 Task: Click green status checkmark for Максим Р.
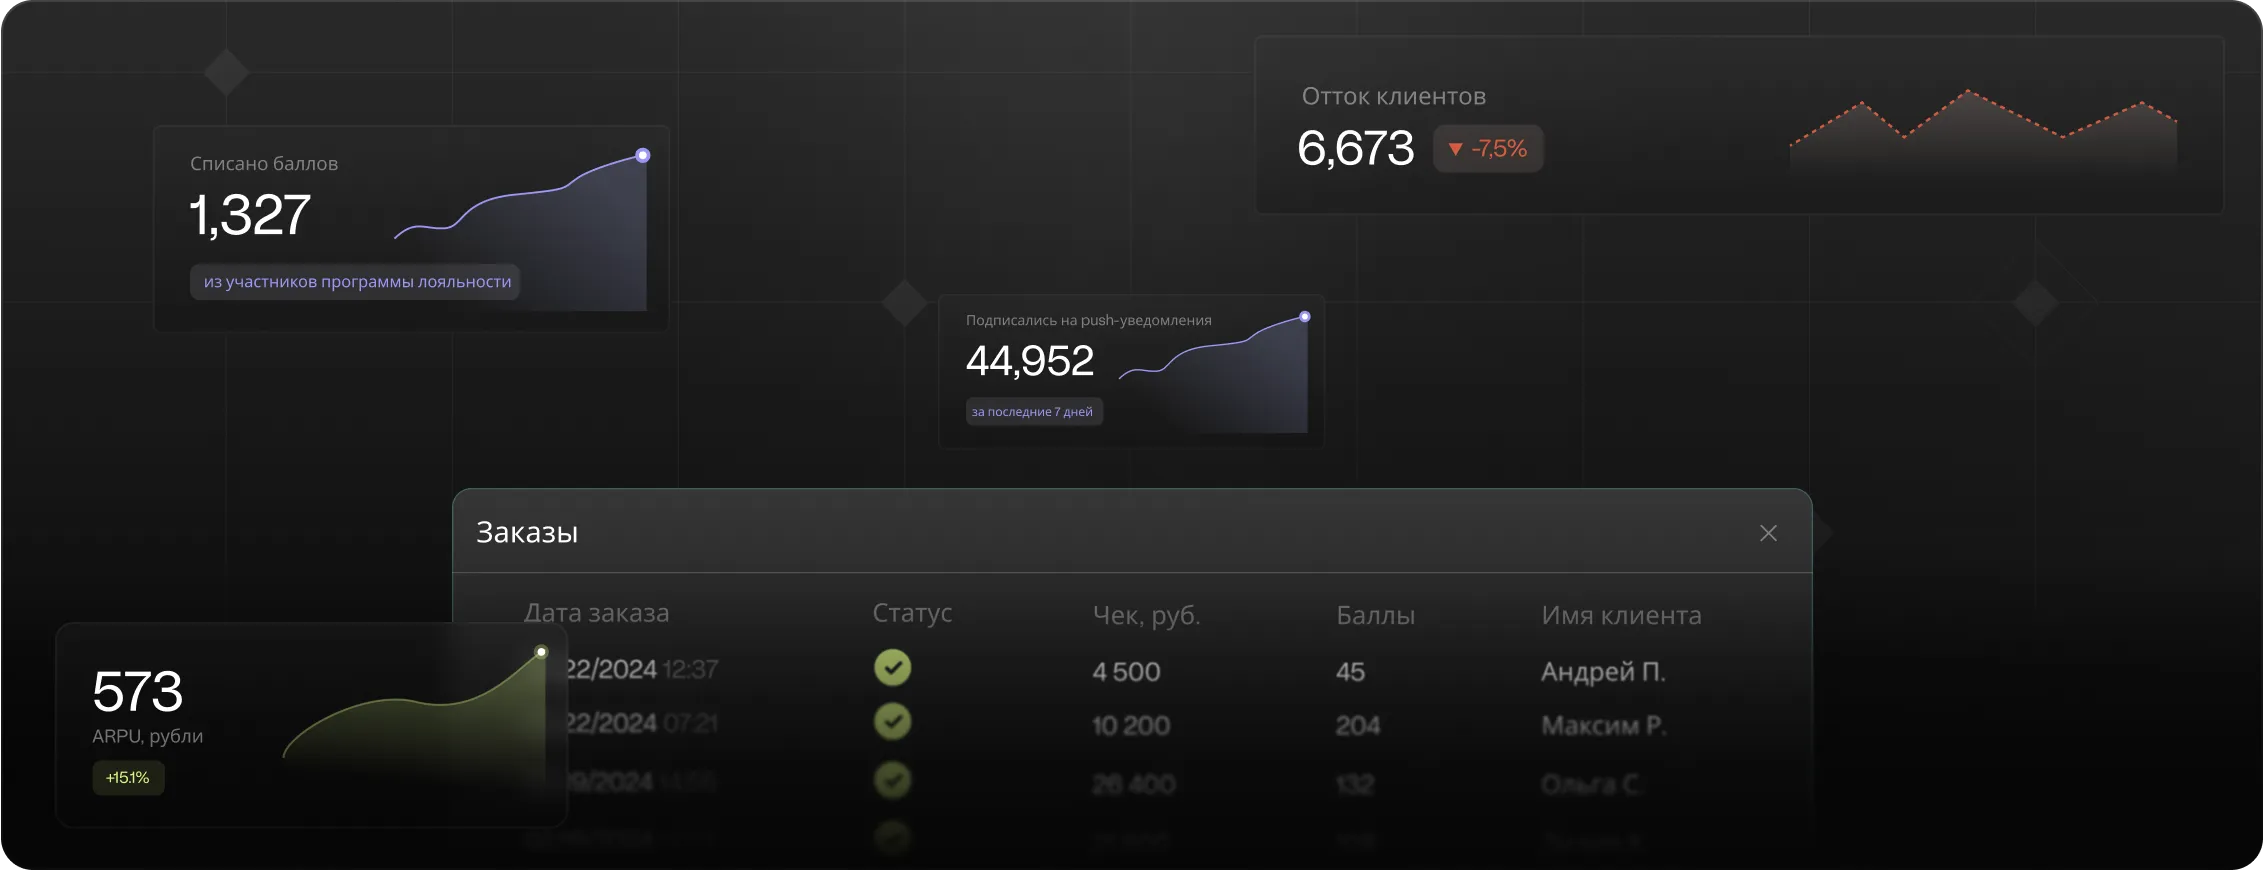tap(892, 721)
